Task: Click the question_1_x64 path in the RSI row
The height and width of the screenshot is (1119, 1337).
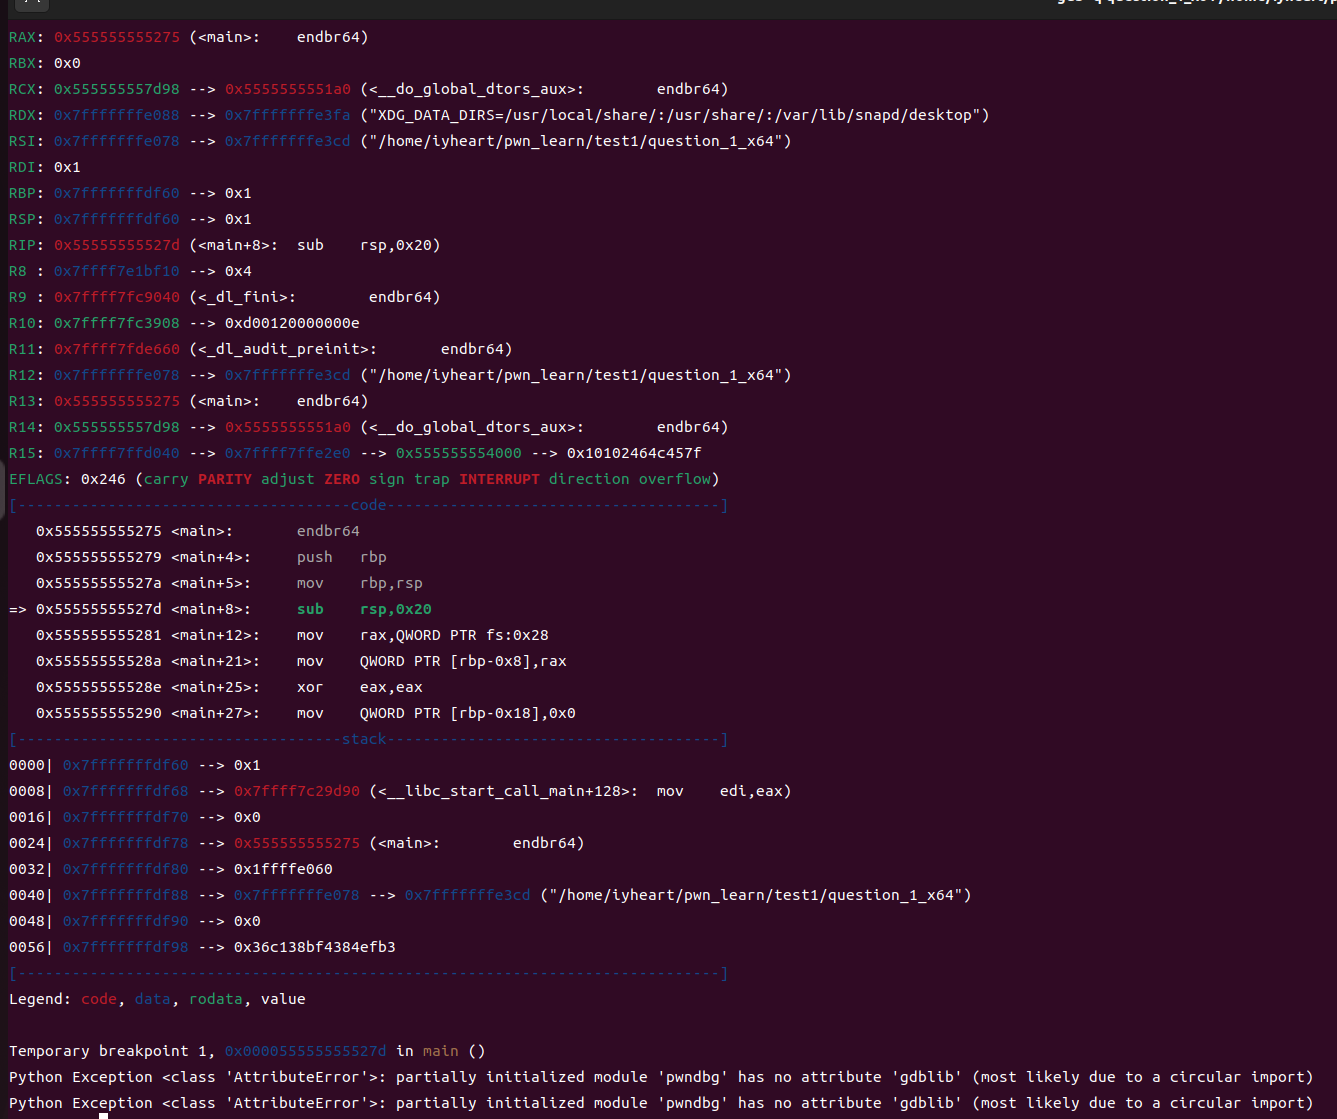Action: pyautogui.click(x=576, y=141)
